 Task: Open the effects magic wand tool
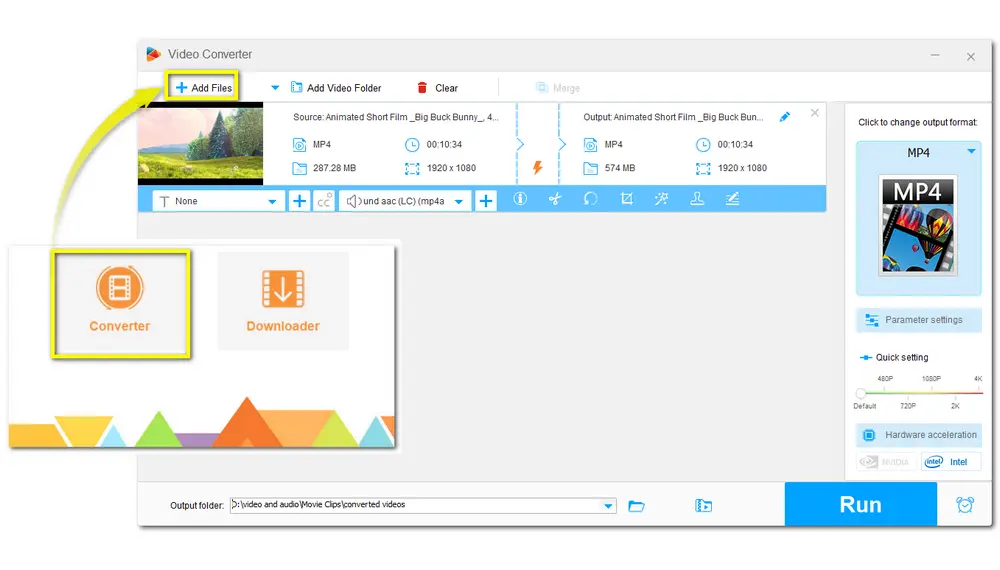coord(661,199)
